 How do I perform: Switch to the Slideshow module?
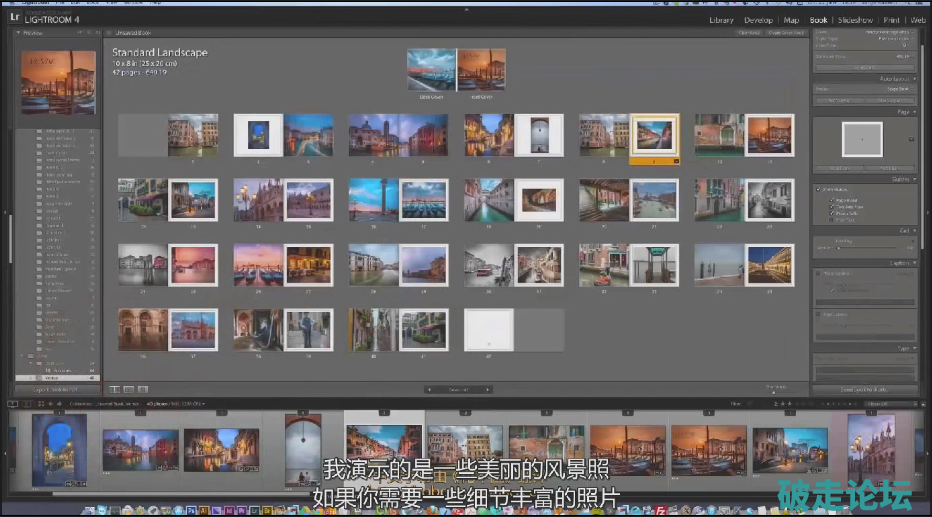tap(857, 20)
